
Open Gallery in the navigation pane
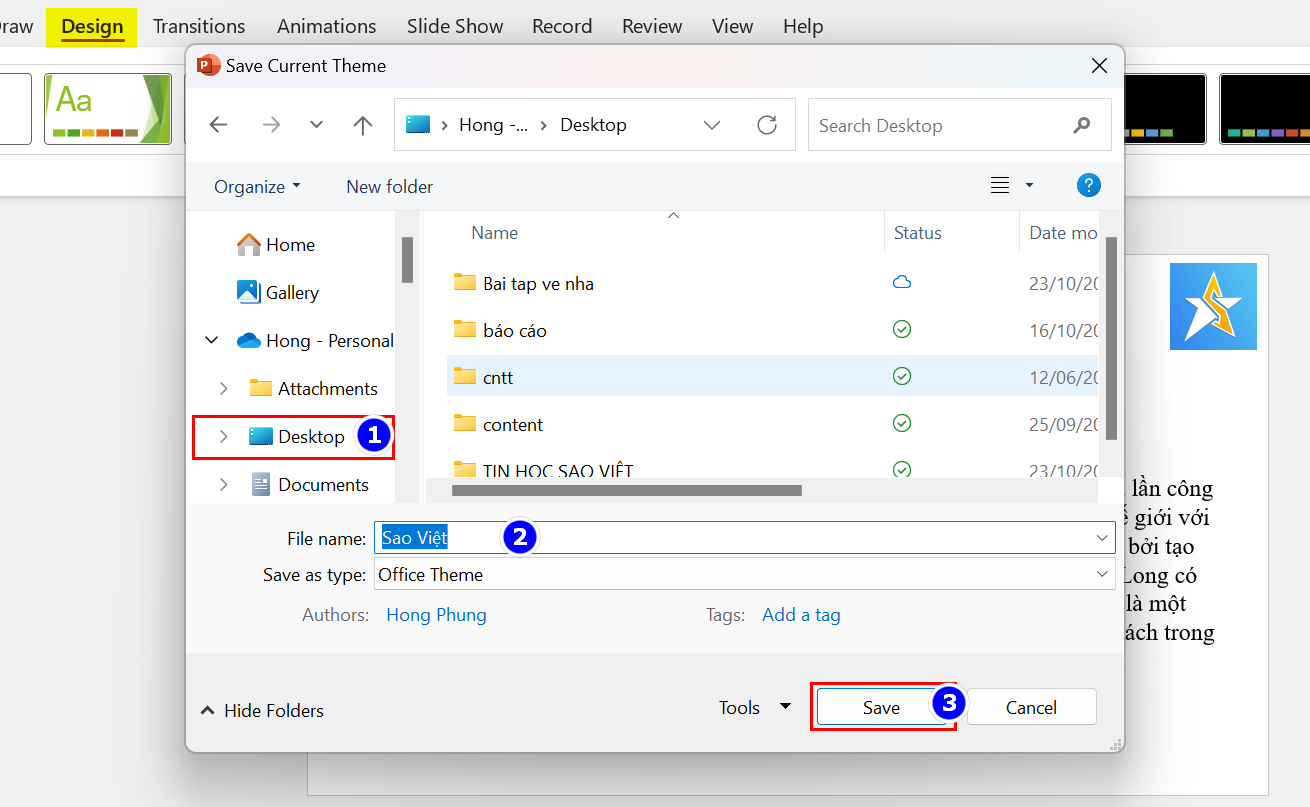click(291, 292)
